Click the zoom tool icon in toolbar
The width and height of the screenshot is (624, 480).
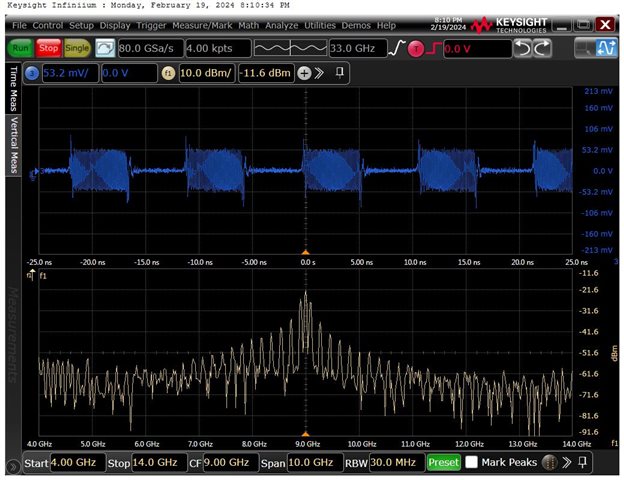pos(585,49)
